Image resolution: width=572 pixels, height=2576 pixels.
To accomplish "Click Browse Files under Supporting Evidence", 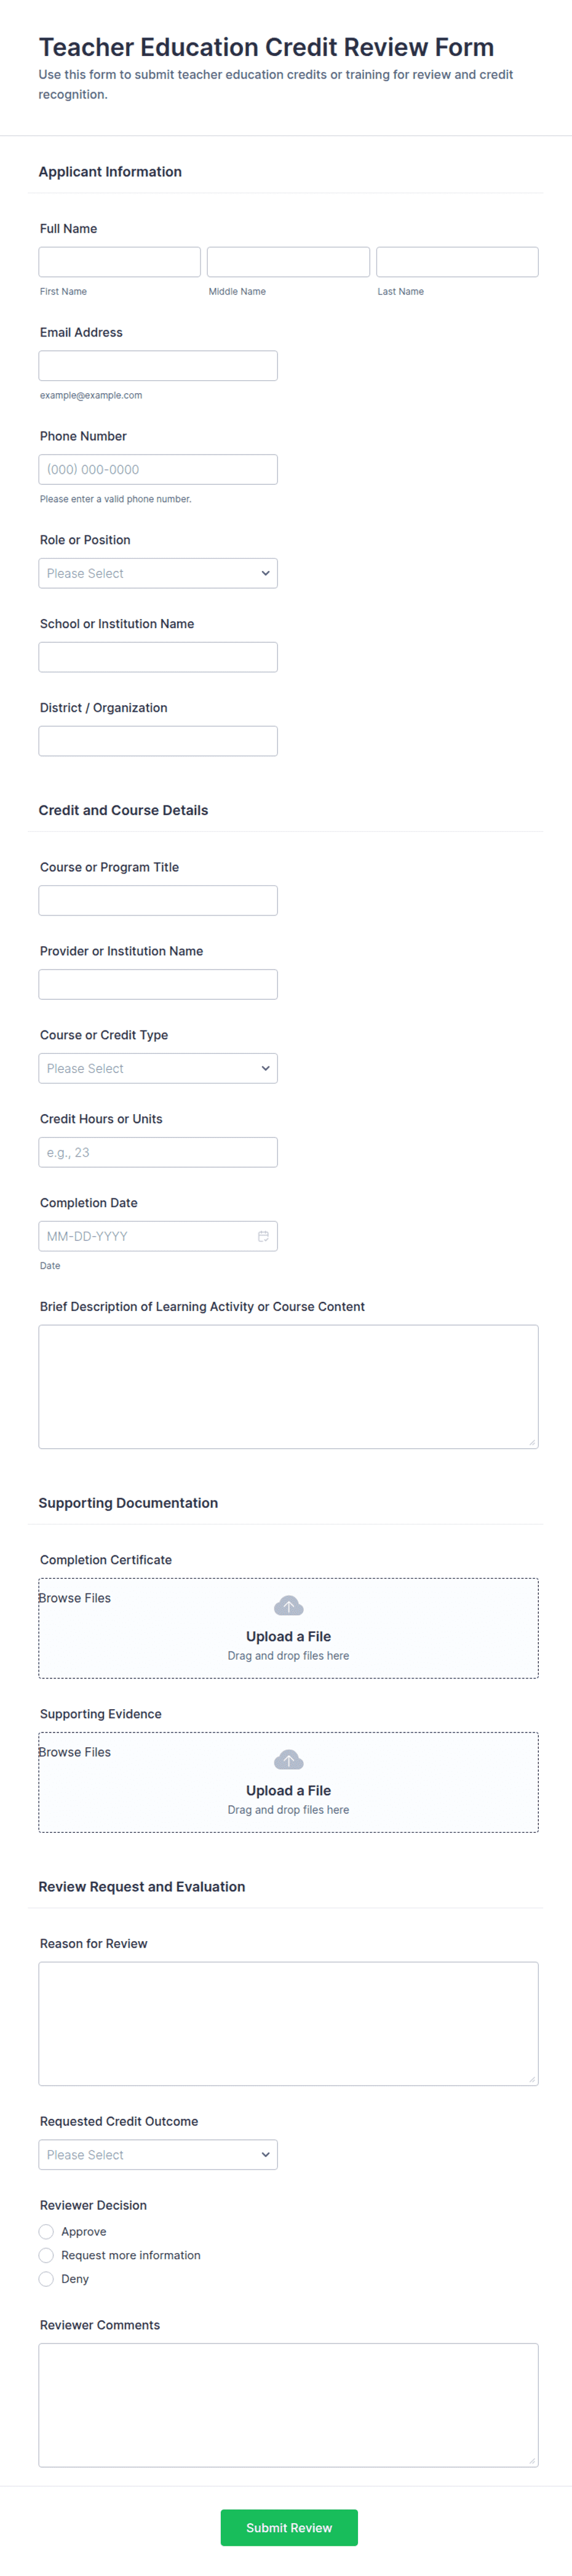I will click(75, 1752).
